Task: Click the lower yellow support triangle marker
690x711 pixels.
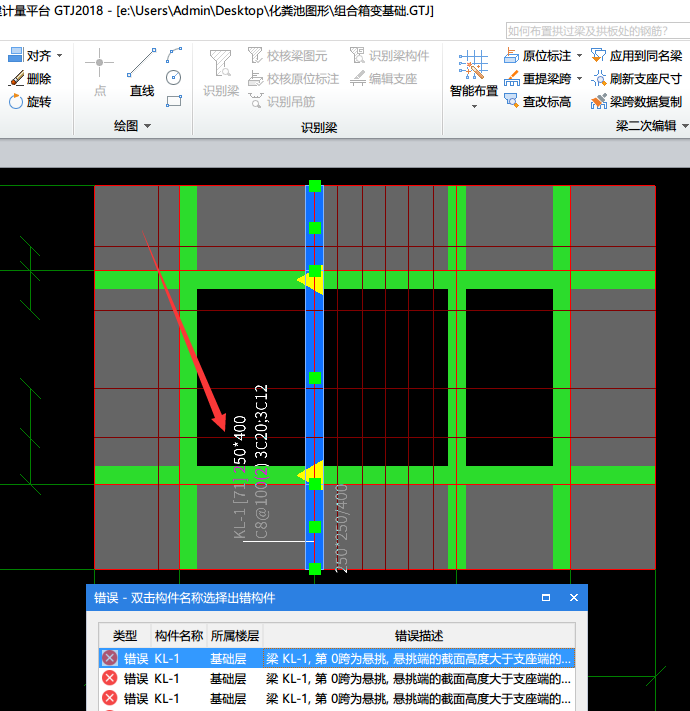Action: click(311, 475)
